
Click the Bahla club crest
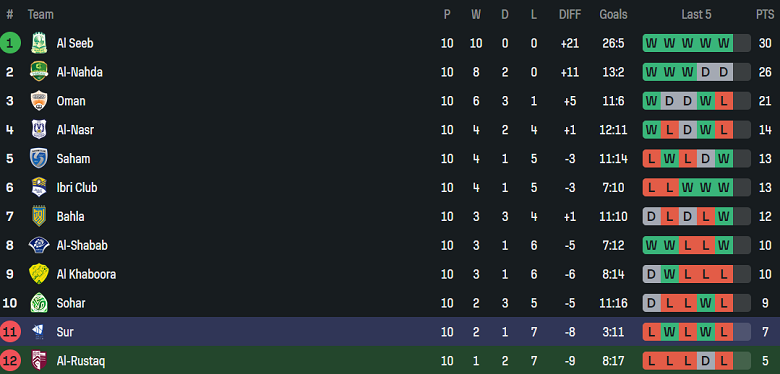click(x=39, y=216)
